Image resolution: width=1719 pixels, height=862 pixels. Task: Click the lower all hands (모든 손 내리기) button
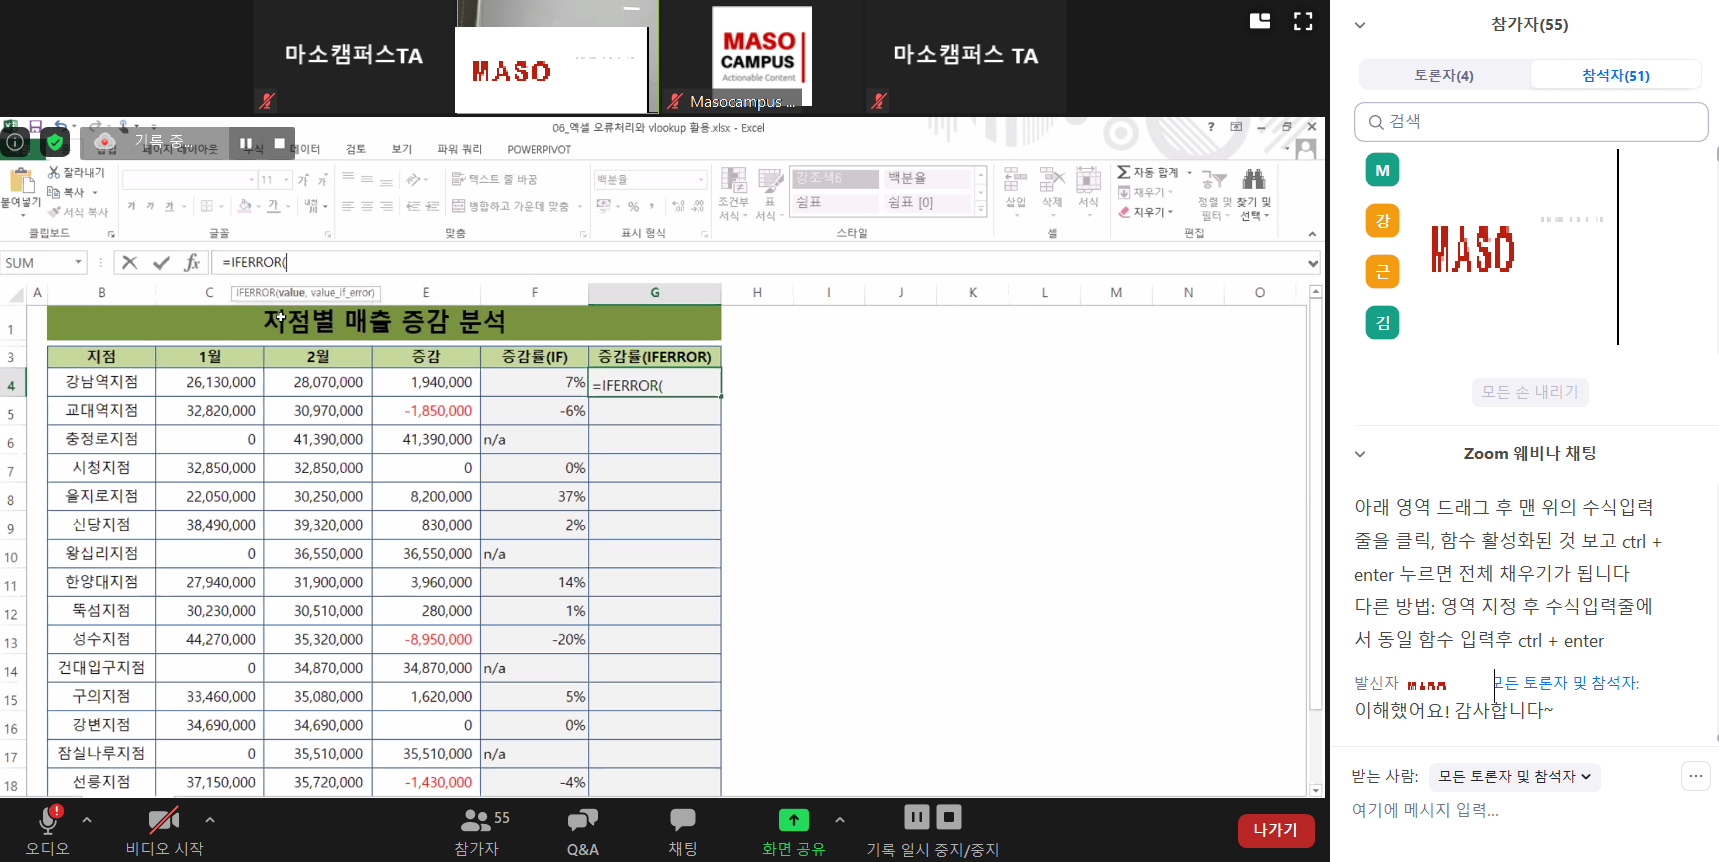1529,392
